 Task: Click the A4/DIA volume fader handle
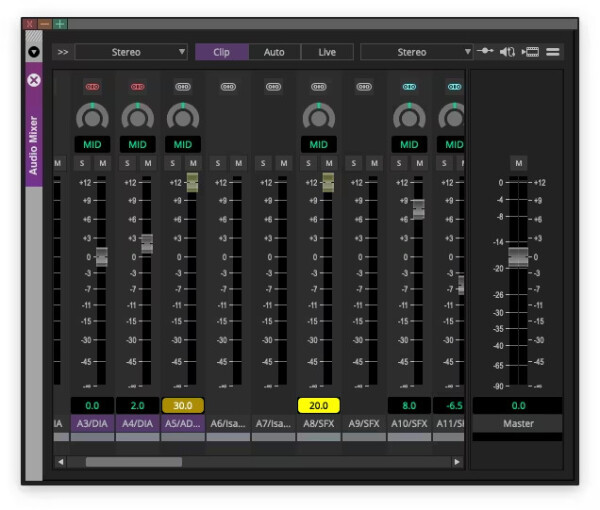point(147,244)
